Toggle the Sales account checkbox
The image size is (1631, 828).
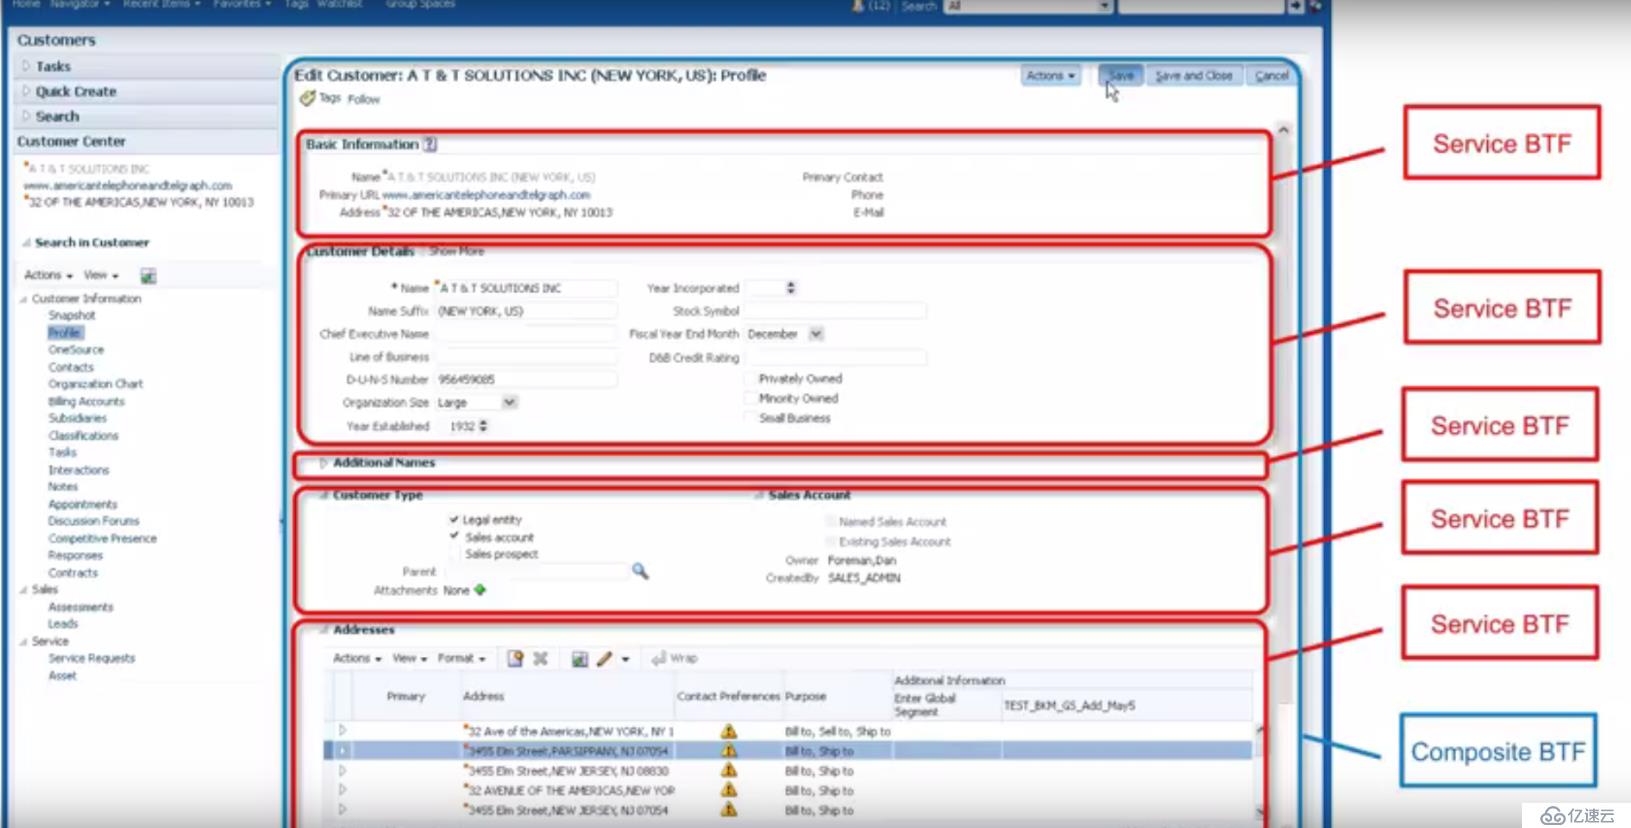coord(454,536)
